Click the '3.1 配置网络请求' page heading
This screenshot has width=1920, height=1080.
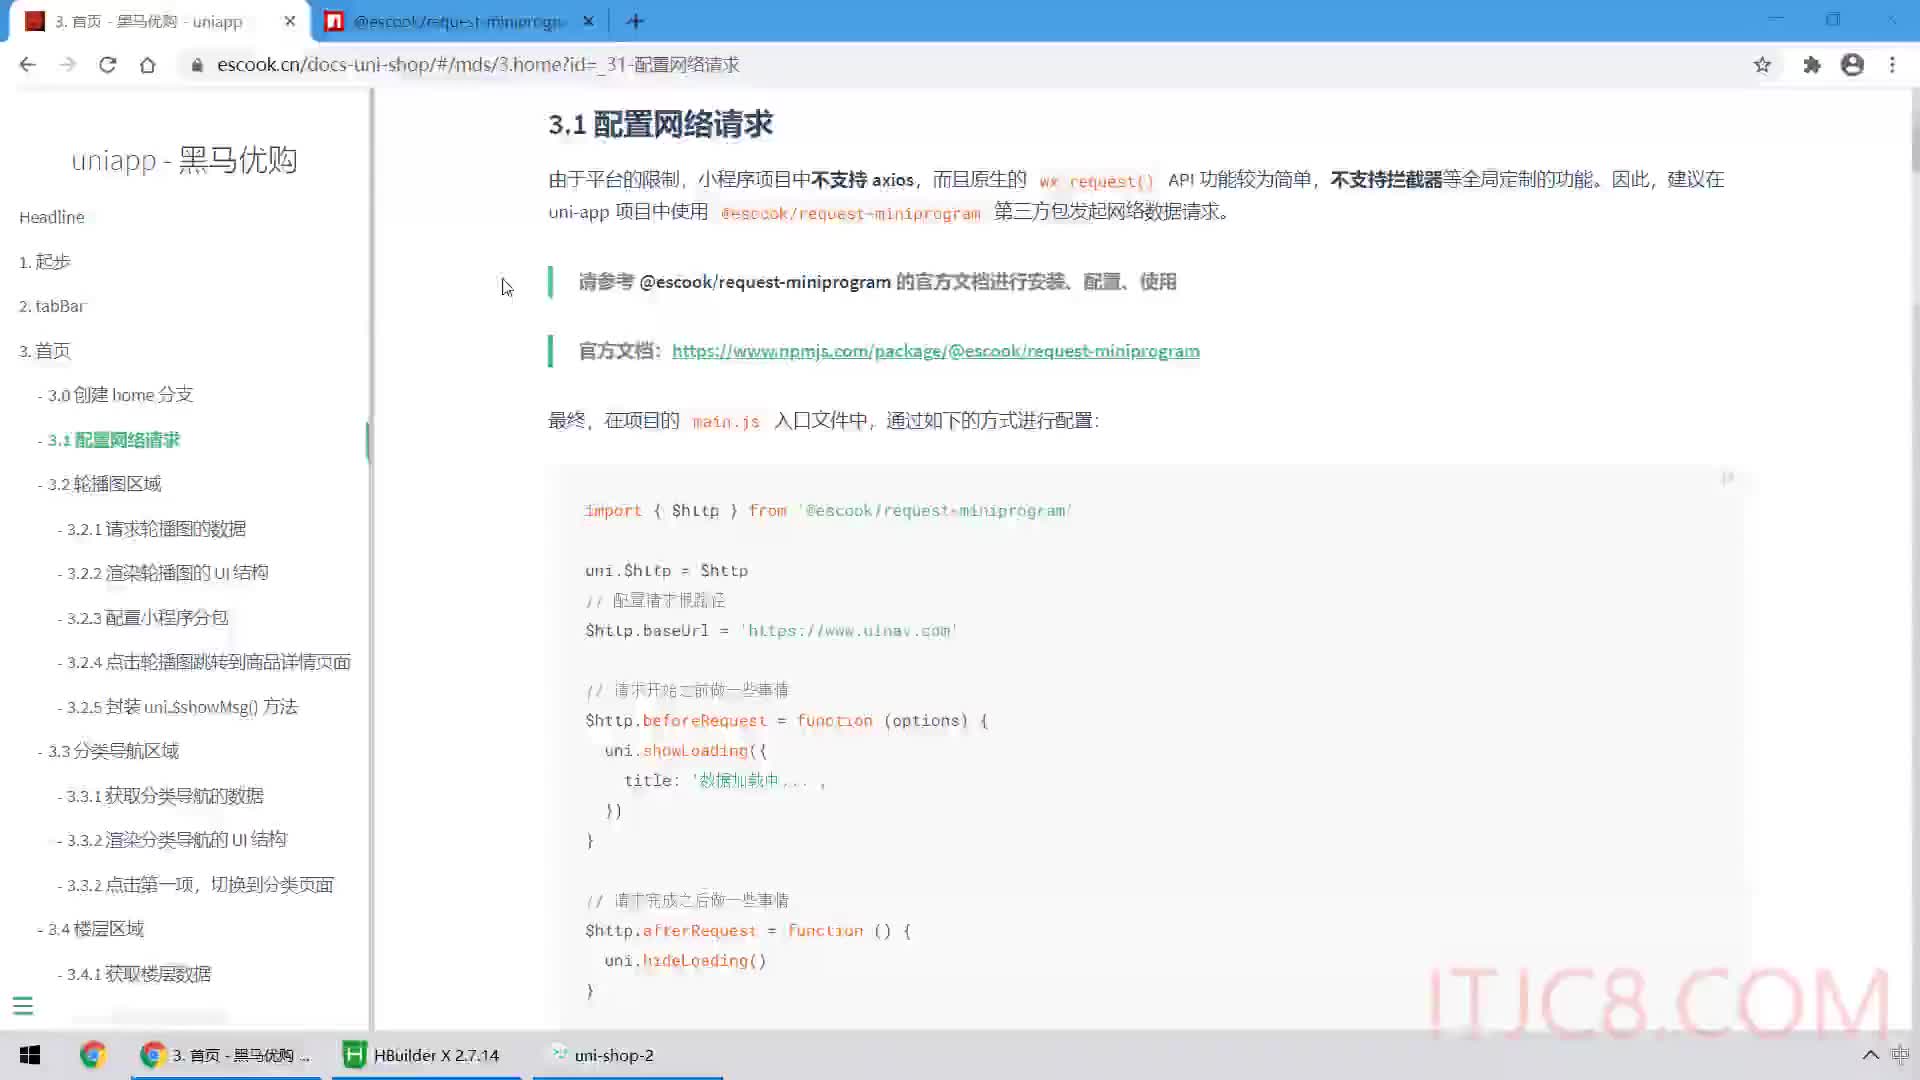(x=660, y=125)
